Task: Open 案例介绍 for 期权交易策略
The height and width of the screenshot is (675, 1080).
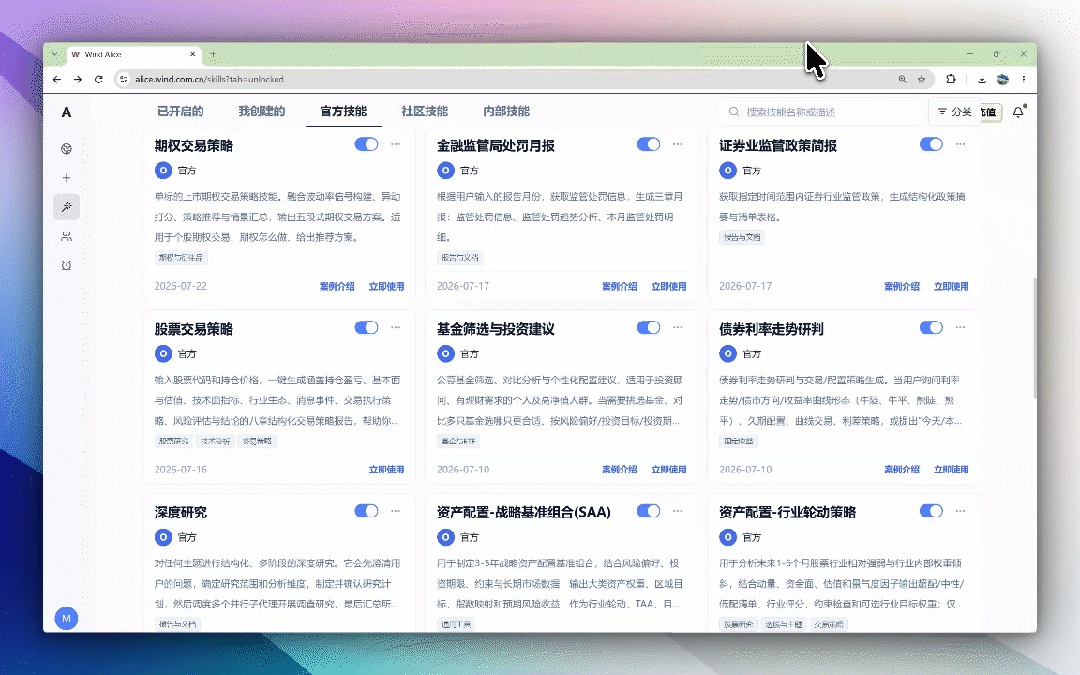Action: click(x=337, y=287)
